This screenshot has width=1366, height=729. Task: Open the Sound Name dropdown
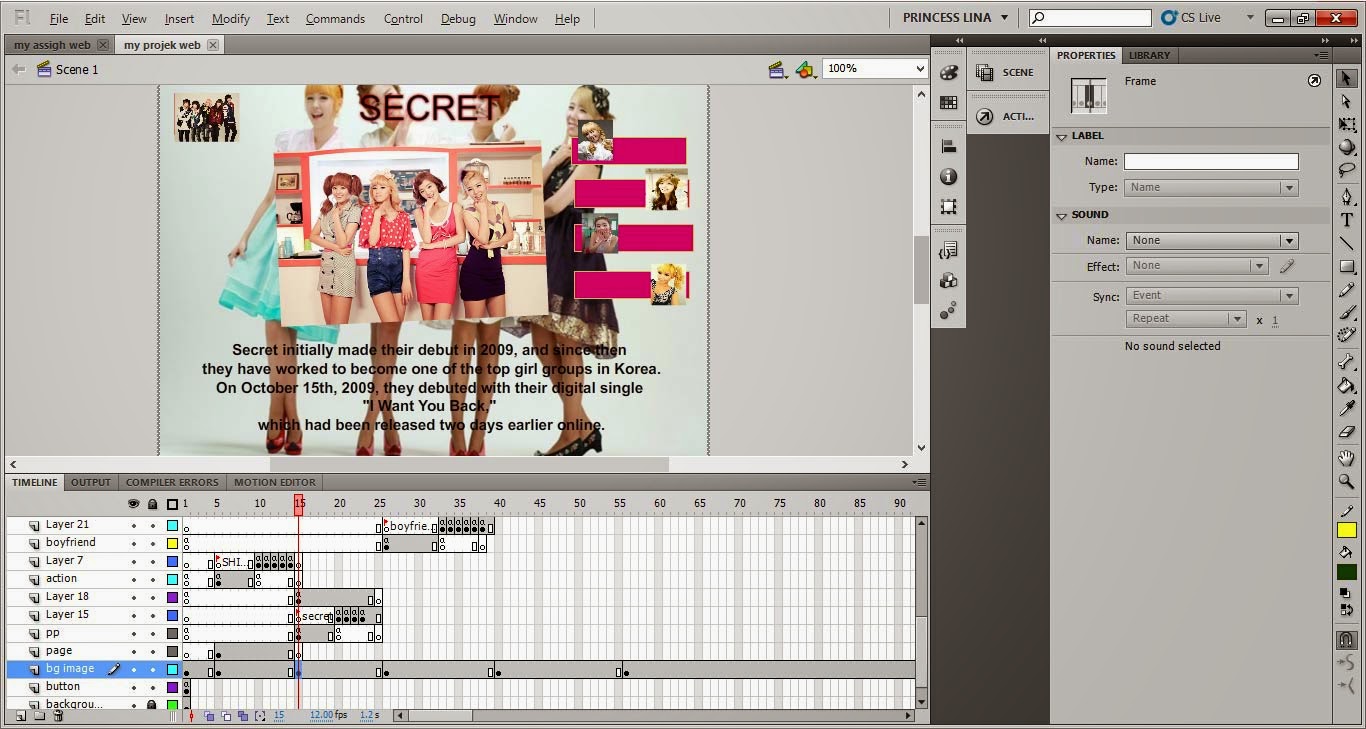(x=1211, y=240)
